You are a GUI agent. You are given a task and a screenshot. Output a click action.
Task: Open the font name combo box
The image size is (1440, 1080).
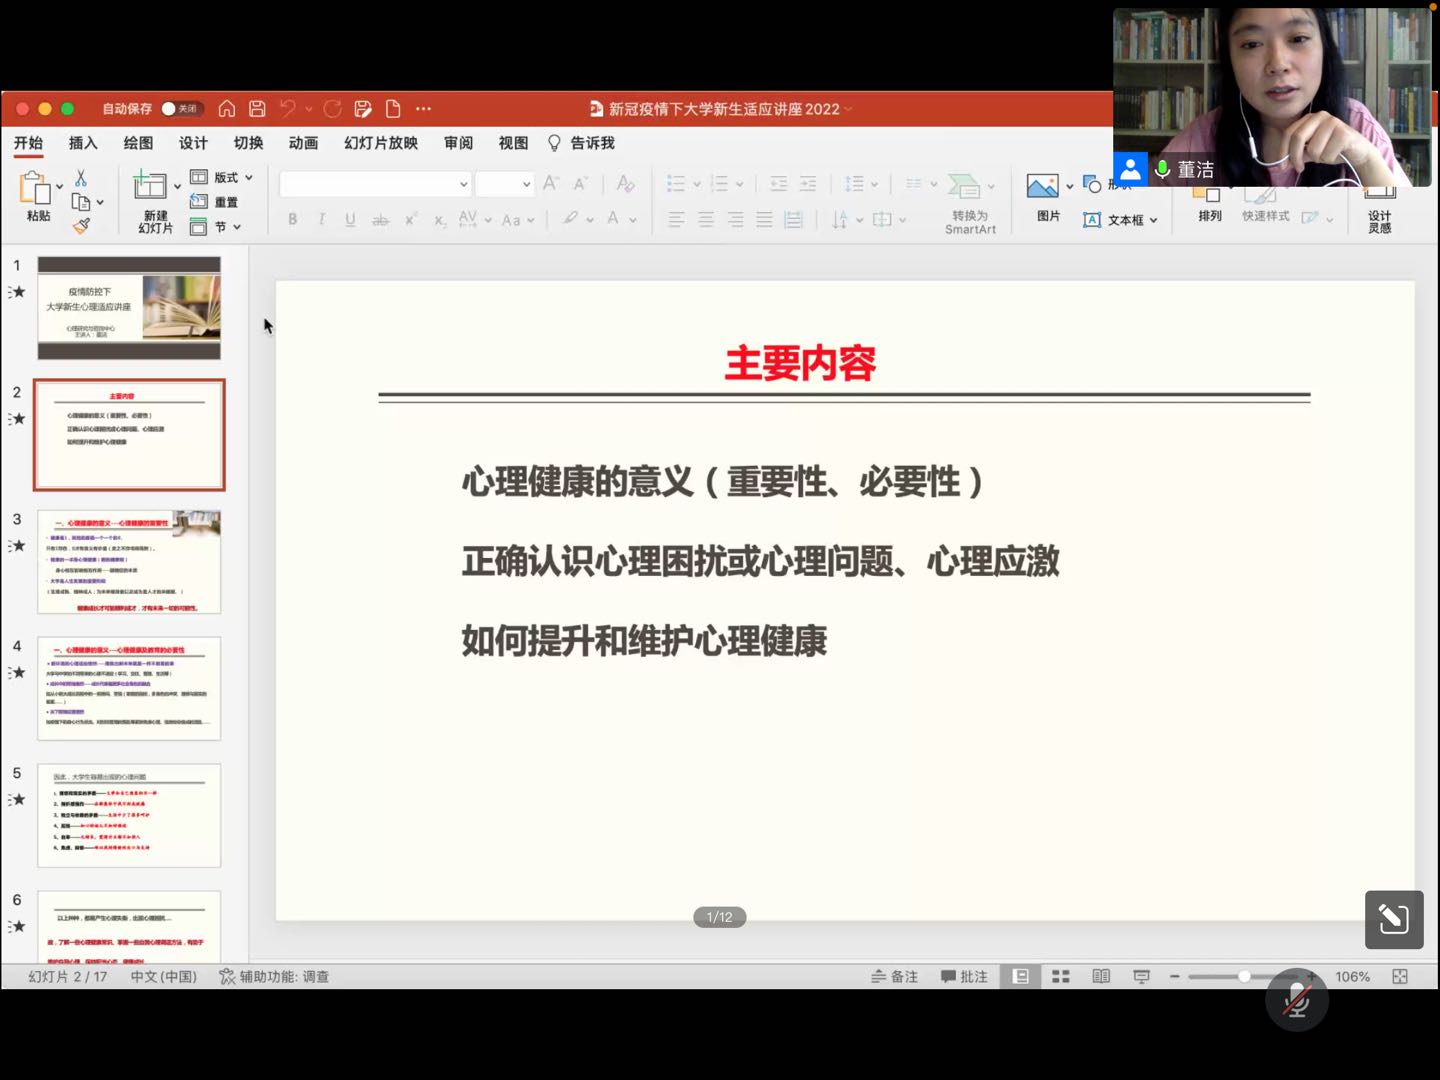click(x=375, y=184)
